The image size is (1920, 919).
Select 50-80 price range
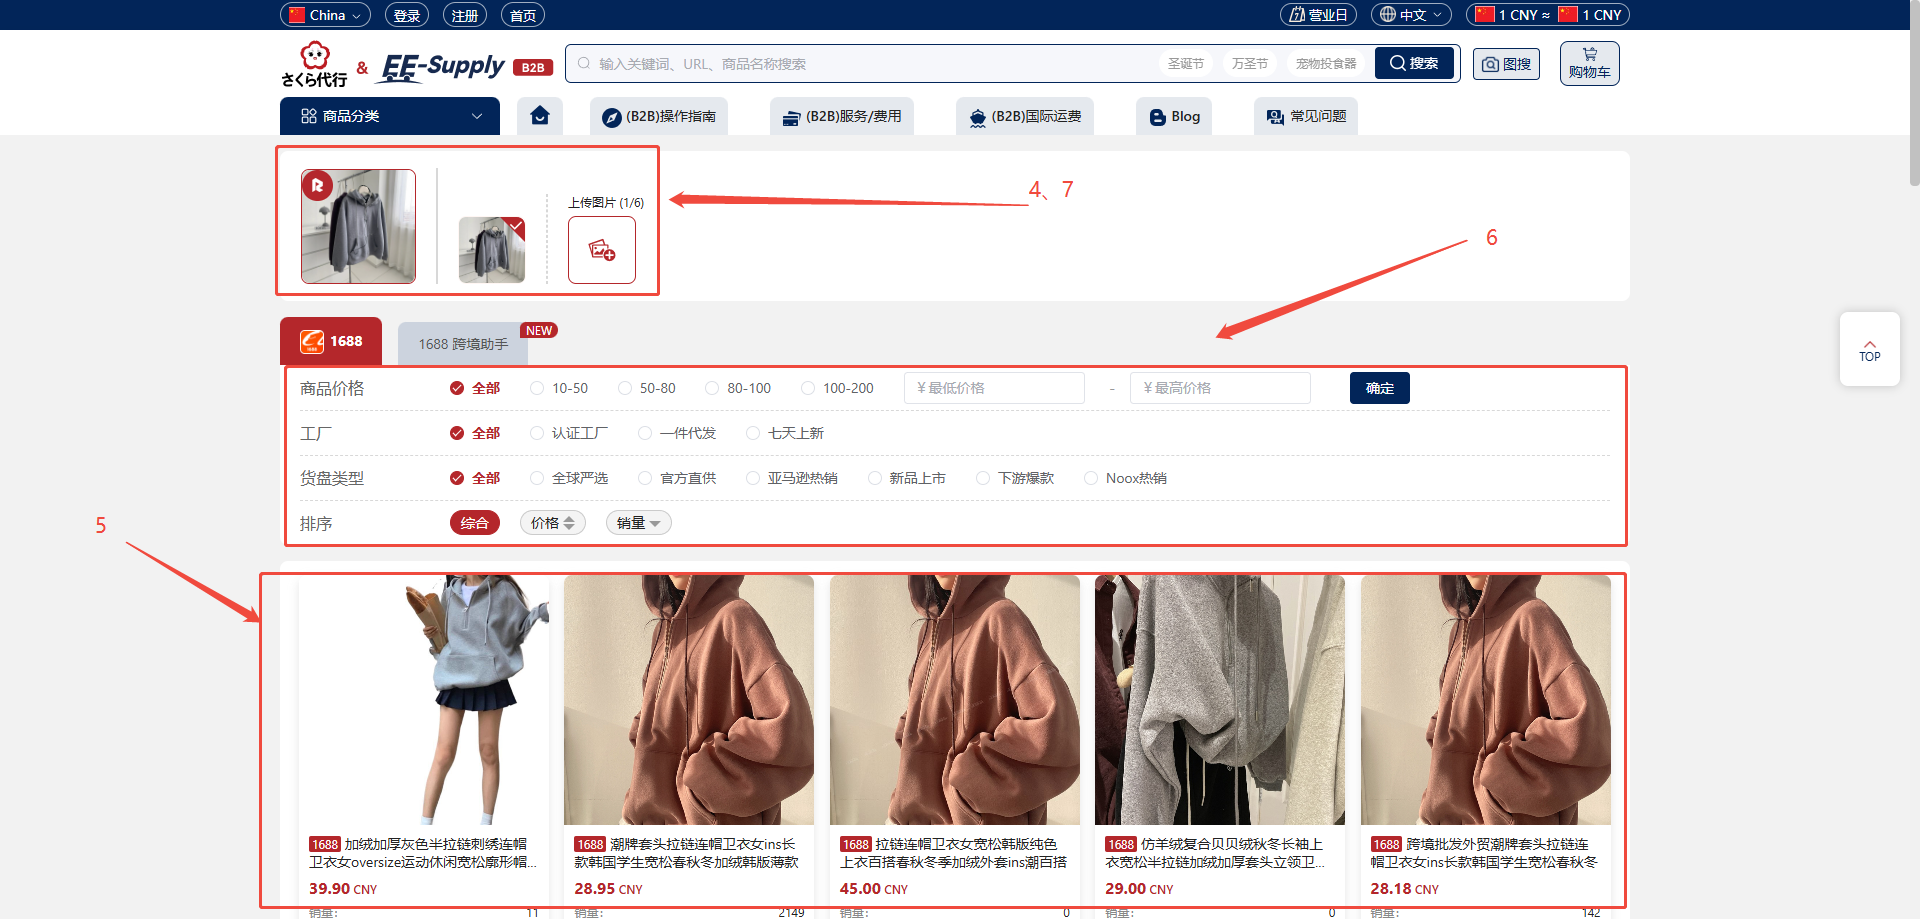[647, 388]
